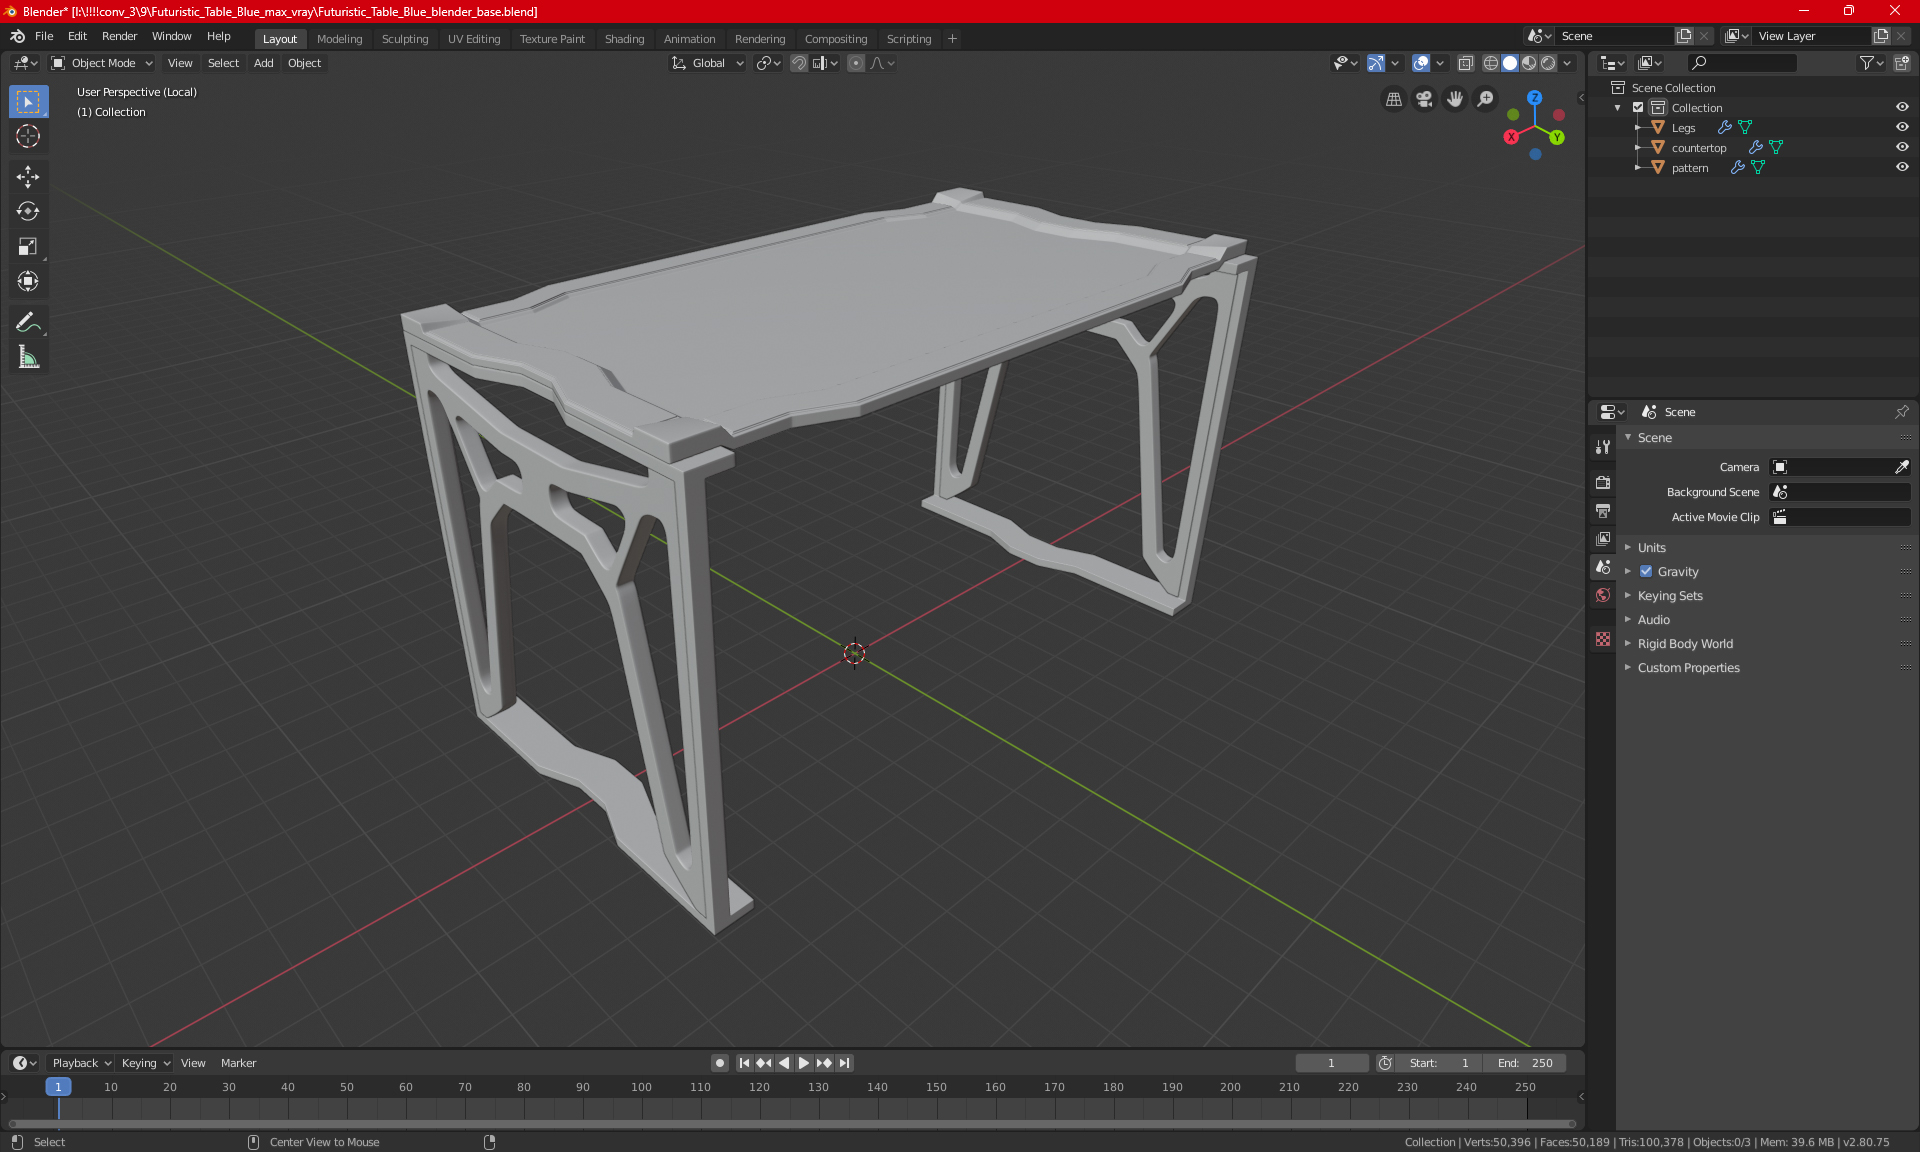
Task: Open the View Layer properties tab
Action: 1603,538
